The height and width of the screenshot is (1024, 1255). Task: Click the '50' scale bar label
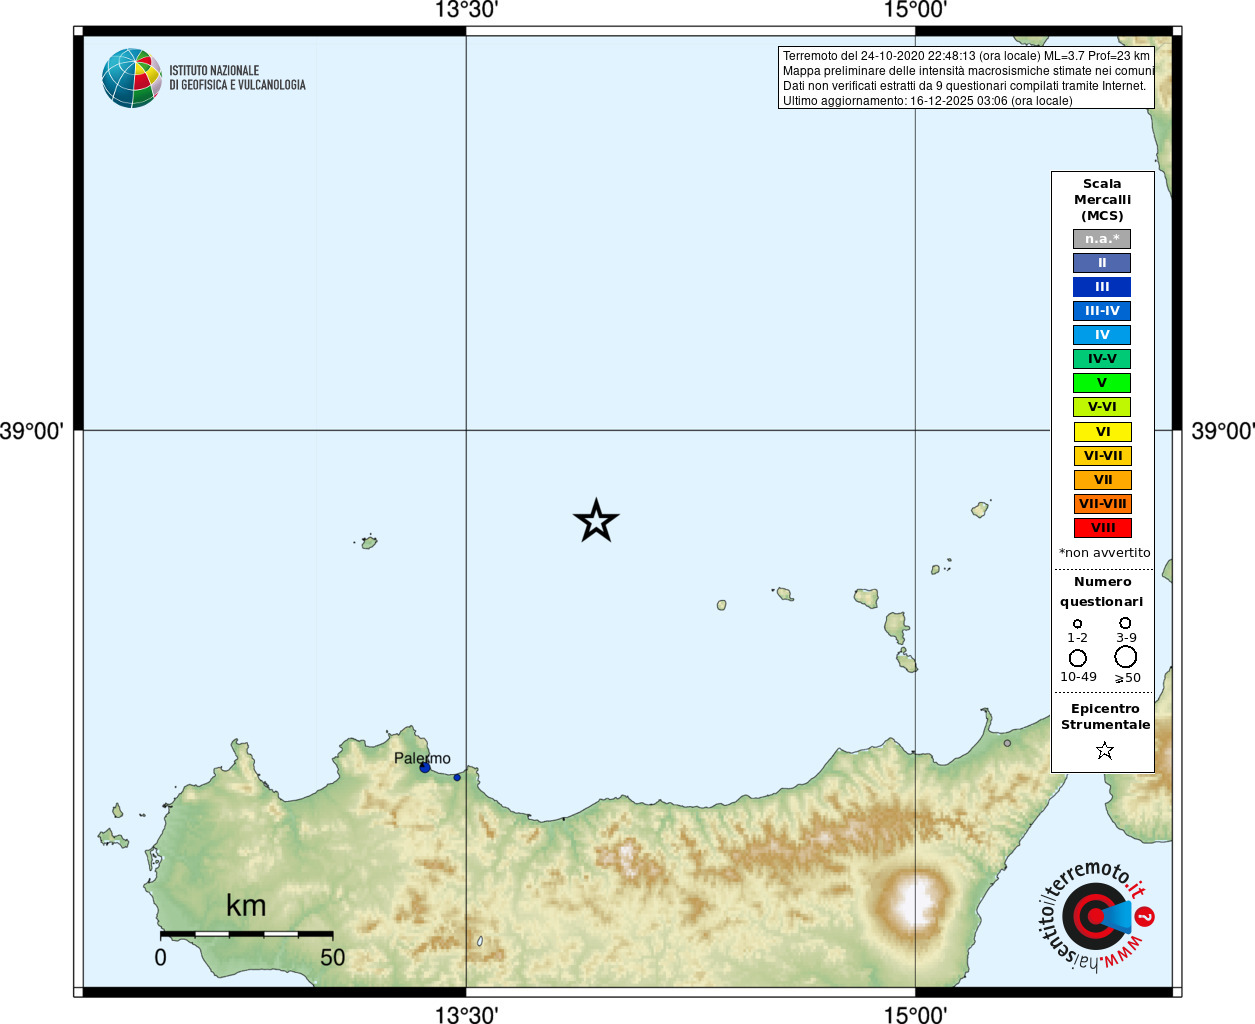(332, 957)
